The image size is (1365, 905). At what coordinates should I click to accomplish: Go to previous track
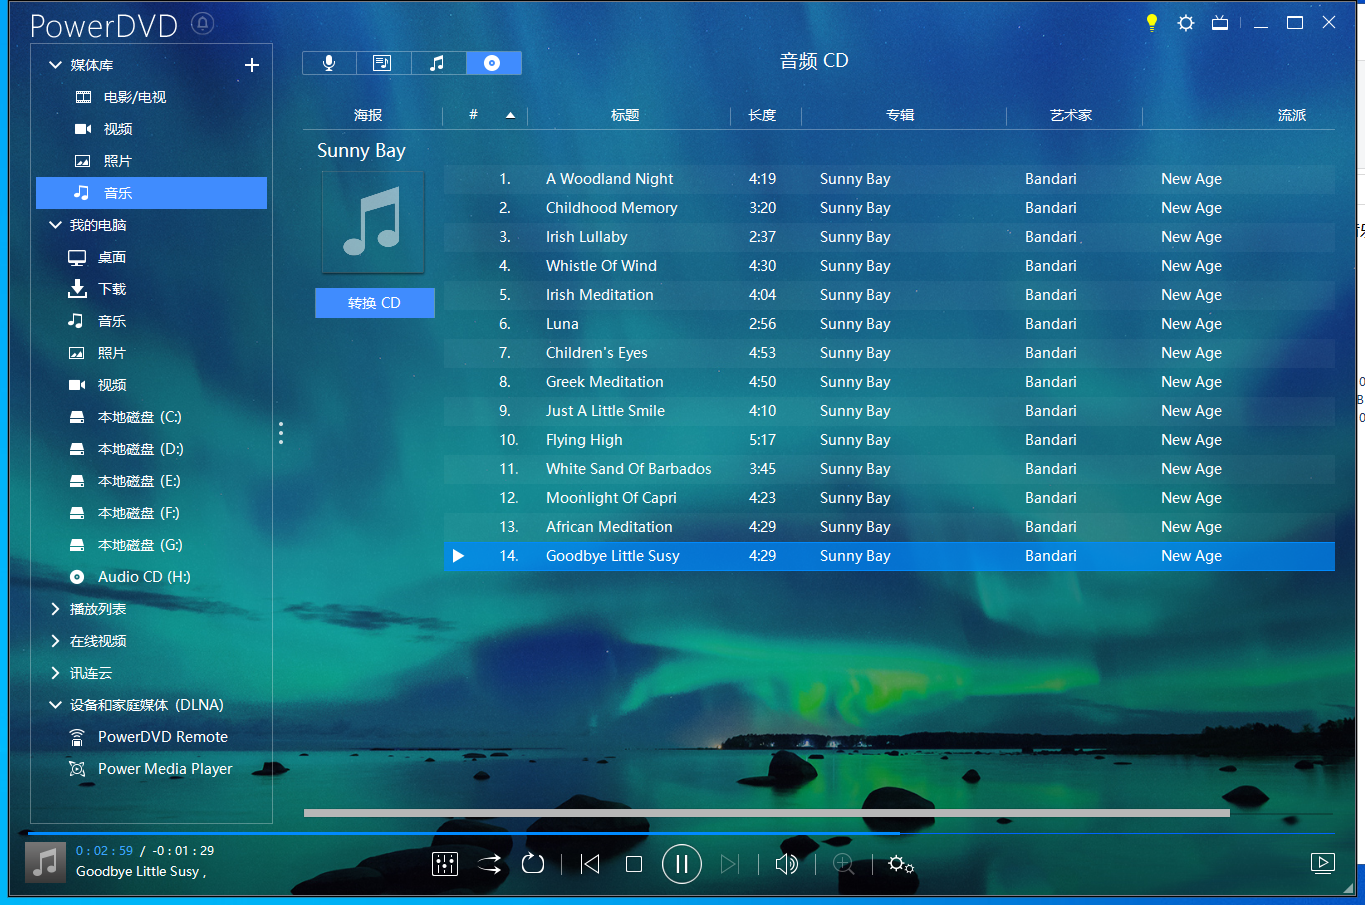(x=590, y=864)
